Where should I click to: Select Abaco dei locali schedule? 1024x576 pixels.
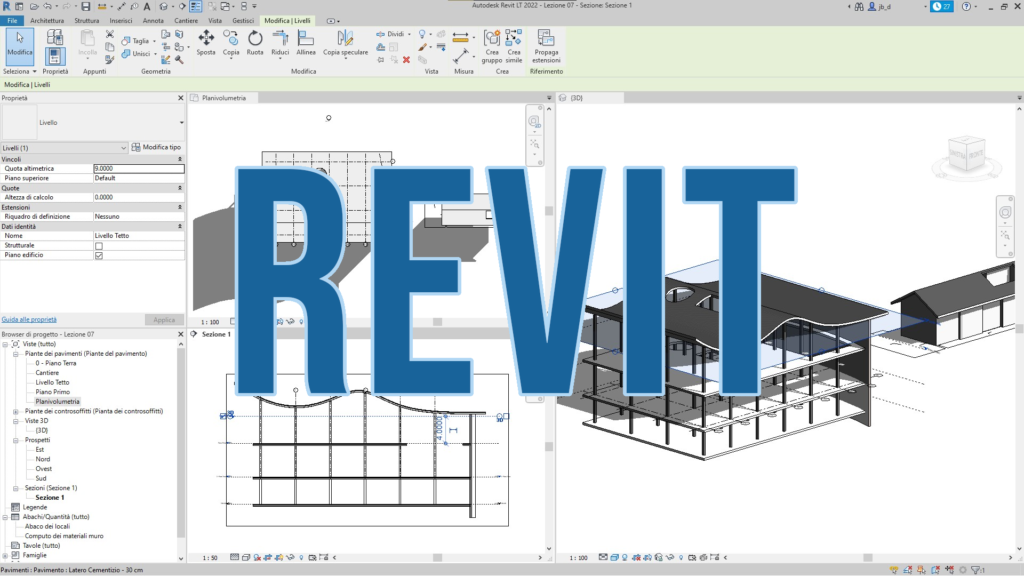(47, 526)
